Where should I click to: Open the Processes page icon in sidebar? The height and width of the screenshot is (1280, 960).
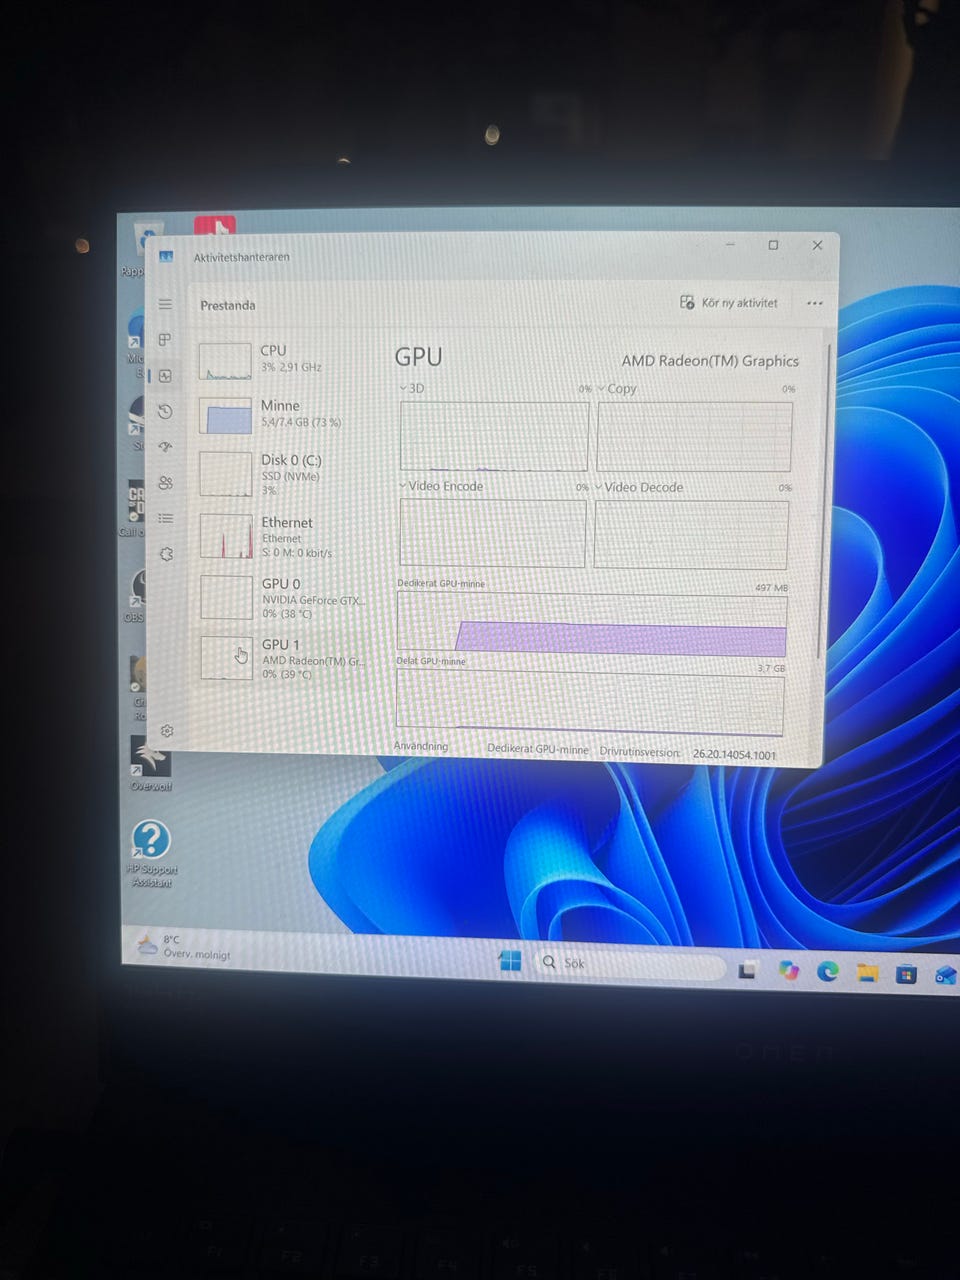165,340
